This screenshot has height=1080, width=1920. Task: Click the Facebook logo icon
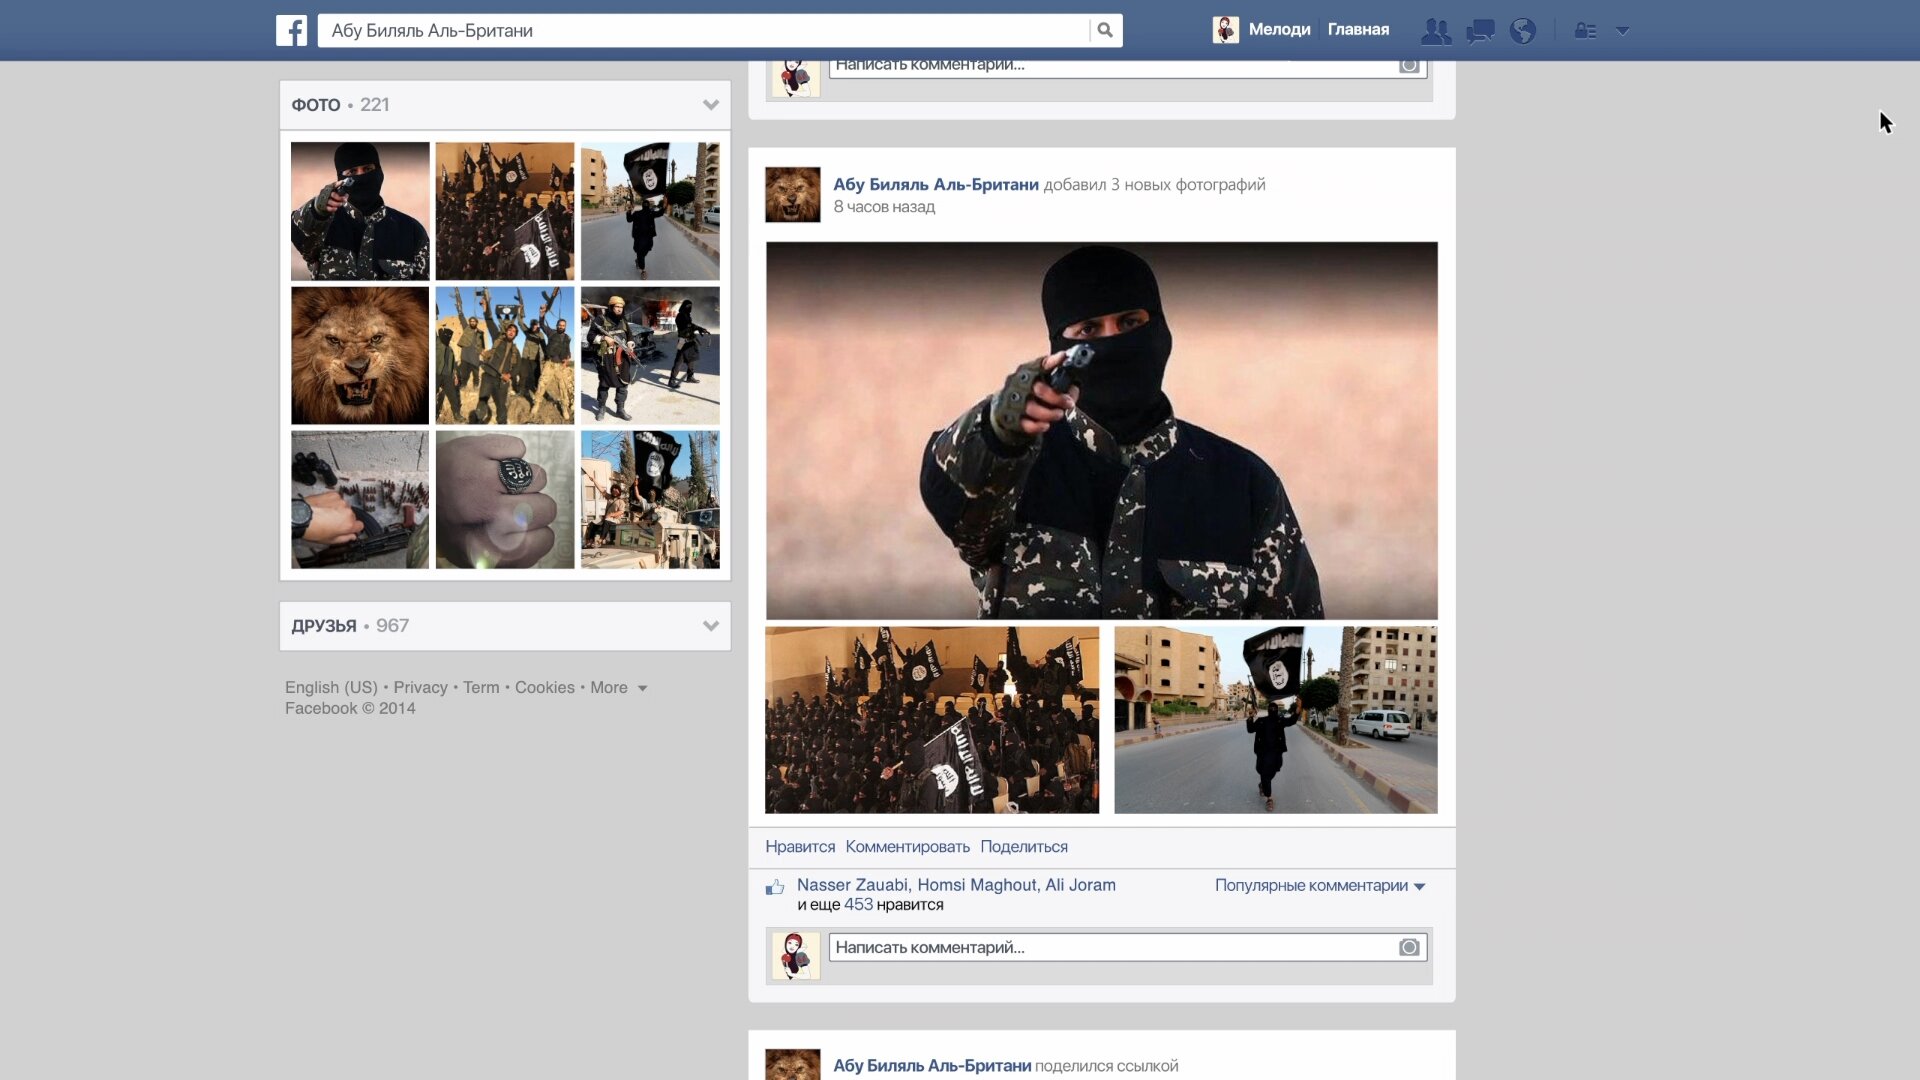pyautogui.click(x=291, y=30)
